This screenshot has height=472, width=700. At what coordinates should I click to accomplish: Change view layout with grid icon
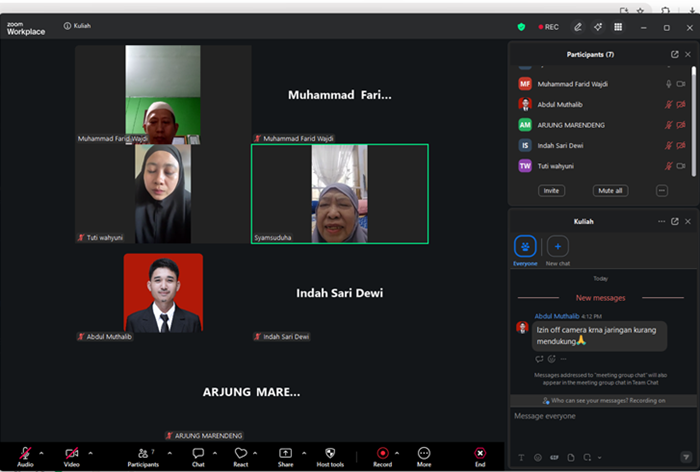tap(618, 27)
